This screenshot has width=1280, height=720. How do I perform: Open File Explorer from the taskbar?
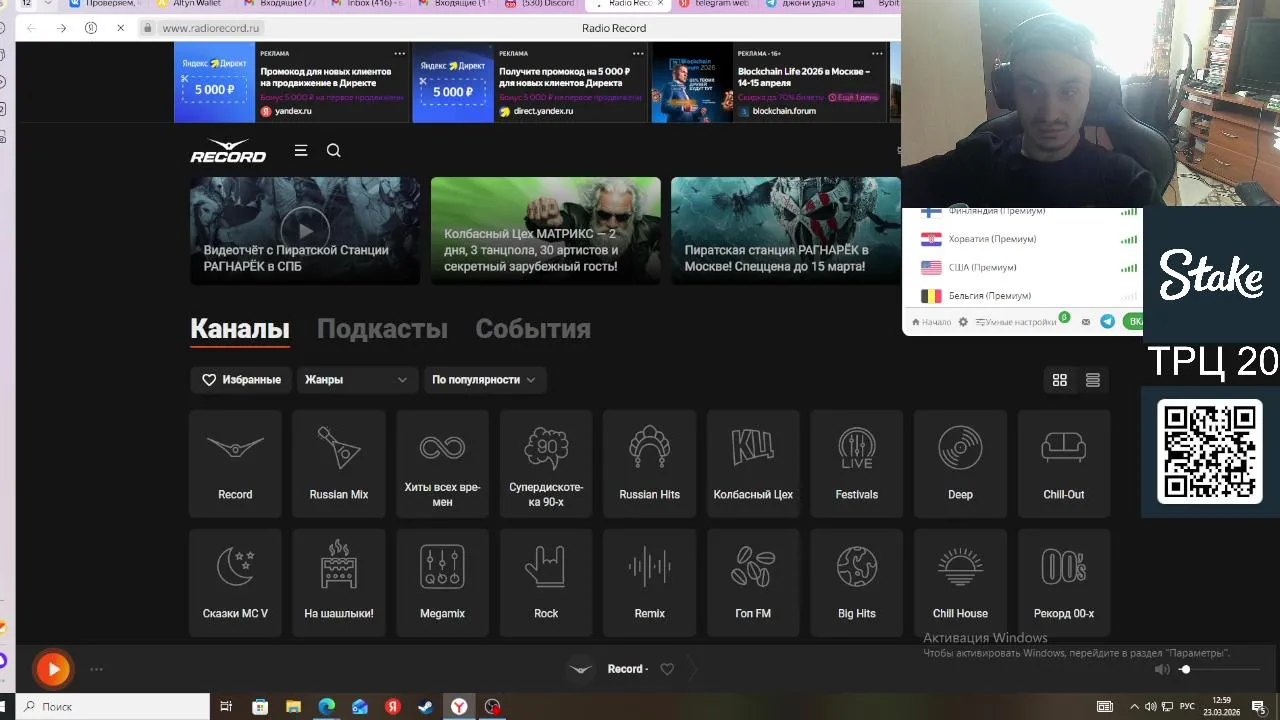click(x=293, y=707)
